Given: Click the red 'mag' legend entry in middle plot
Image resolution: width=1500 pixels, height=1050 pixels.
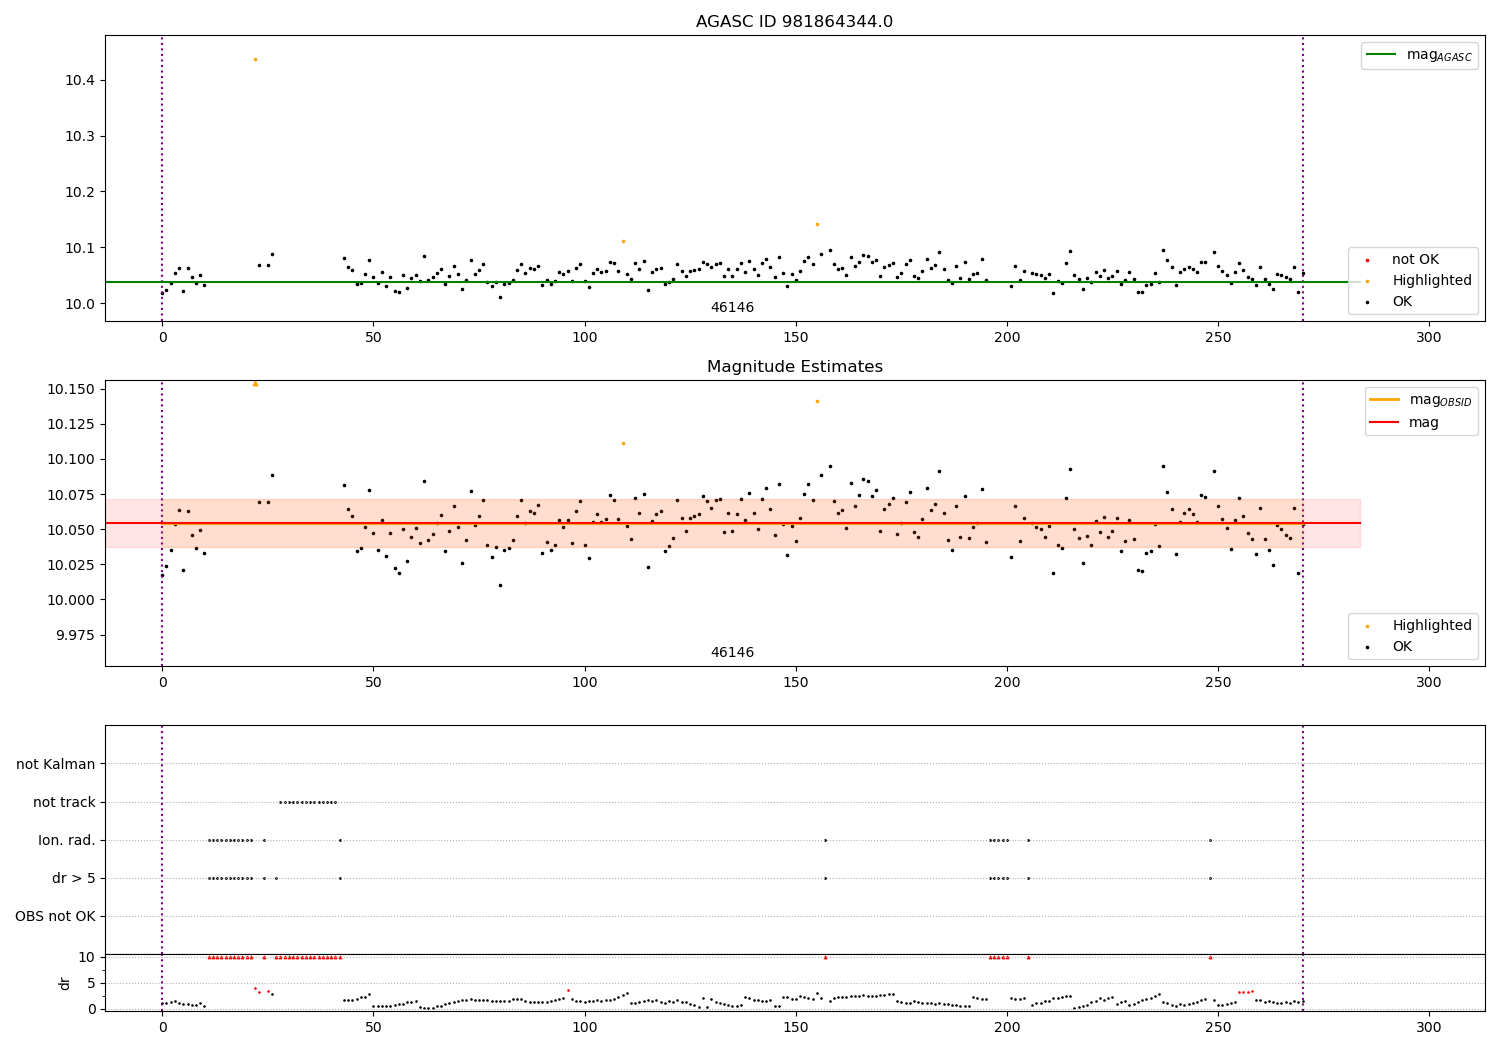Looking at the screenshot, I should 1405,423.
